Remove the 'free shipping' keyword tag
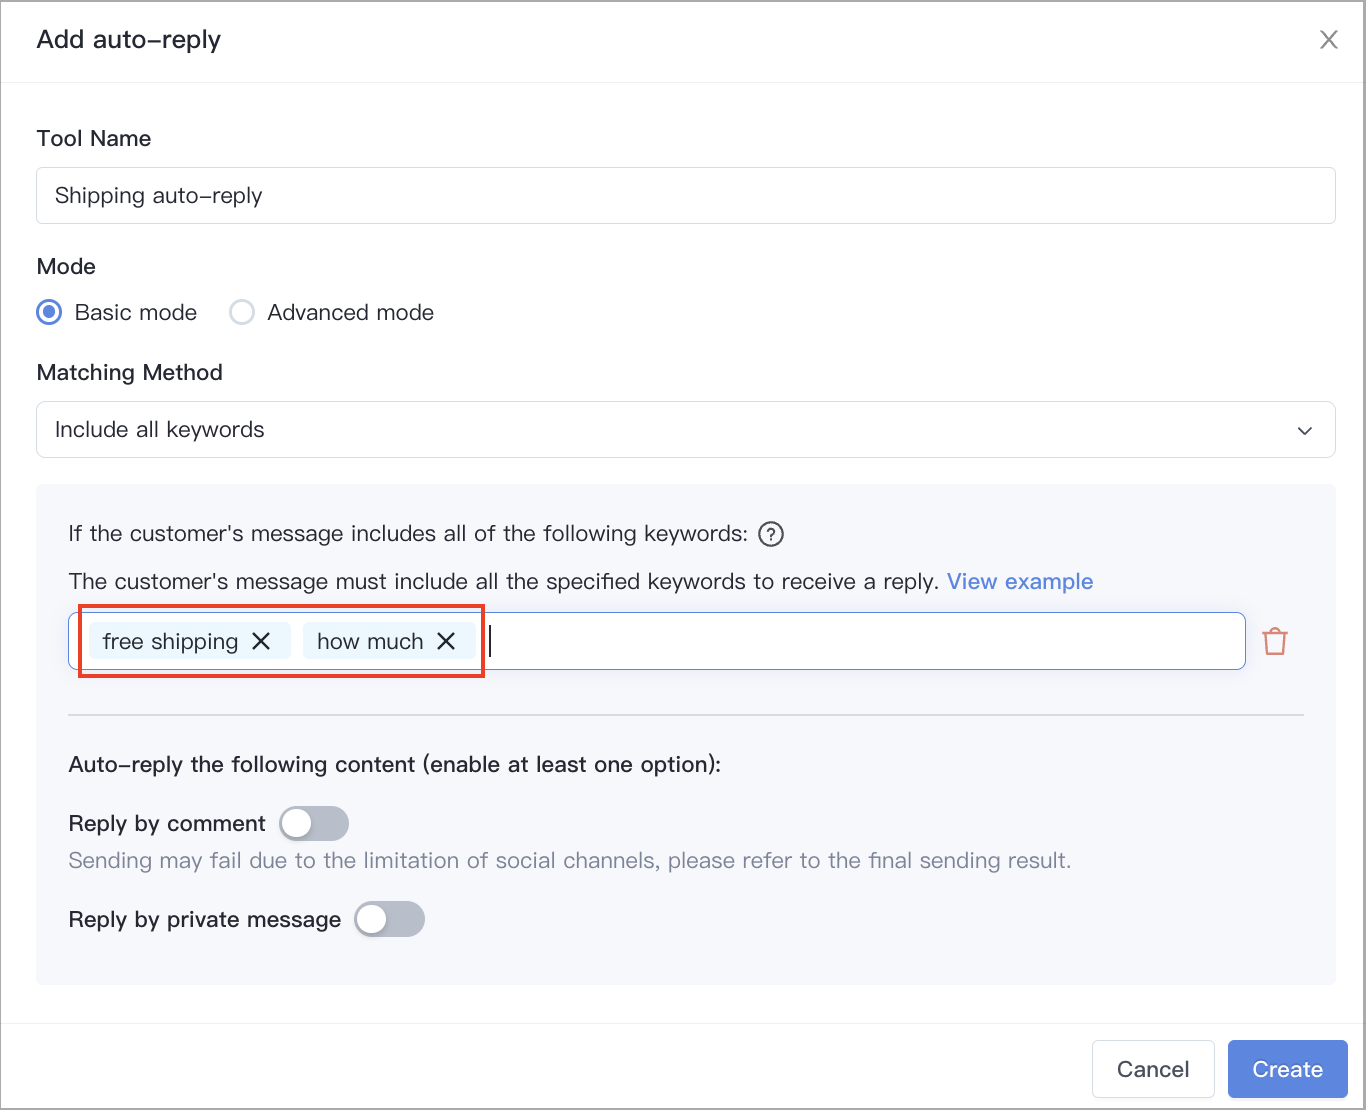 coord(261,641)
